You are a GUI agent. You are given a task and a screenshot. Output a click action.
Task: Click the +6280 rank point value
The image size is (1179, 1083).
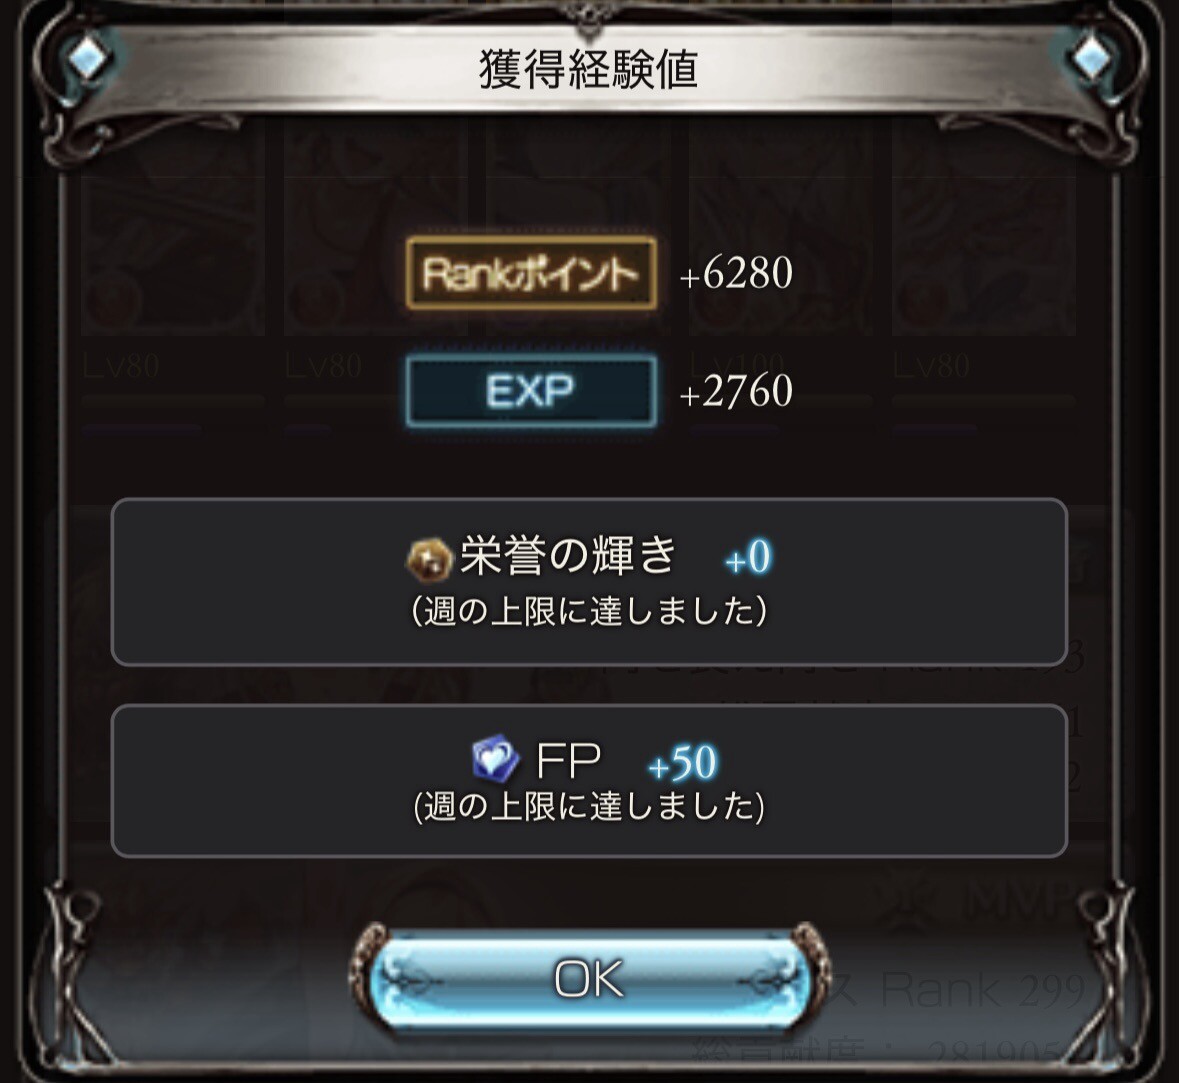pyautogui.click(x=736, y=273)
